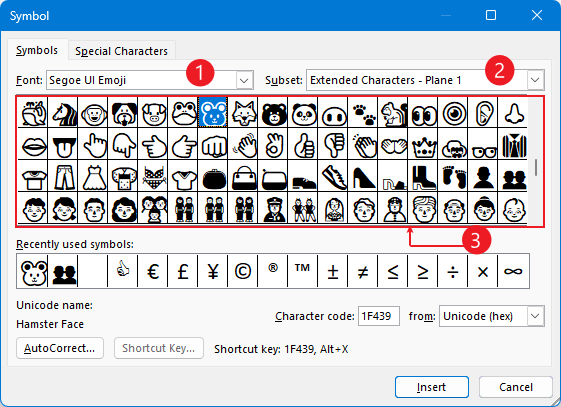
Task: Select the police officer symbol
Action: [274, 208]
